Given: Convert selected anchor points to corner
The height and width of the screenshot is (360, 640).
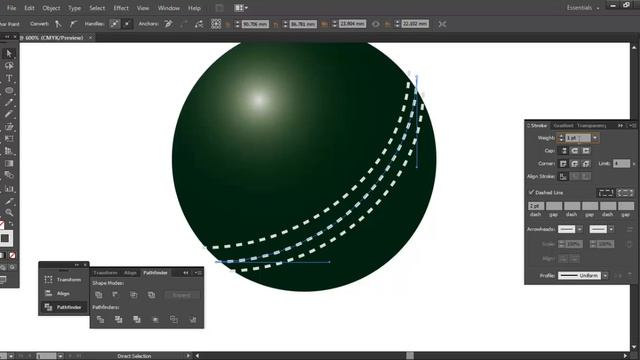Looking at the screenshot, I should [x=58, y=24].
